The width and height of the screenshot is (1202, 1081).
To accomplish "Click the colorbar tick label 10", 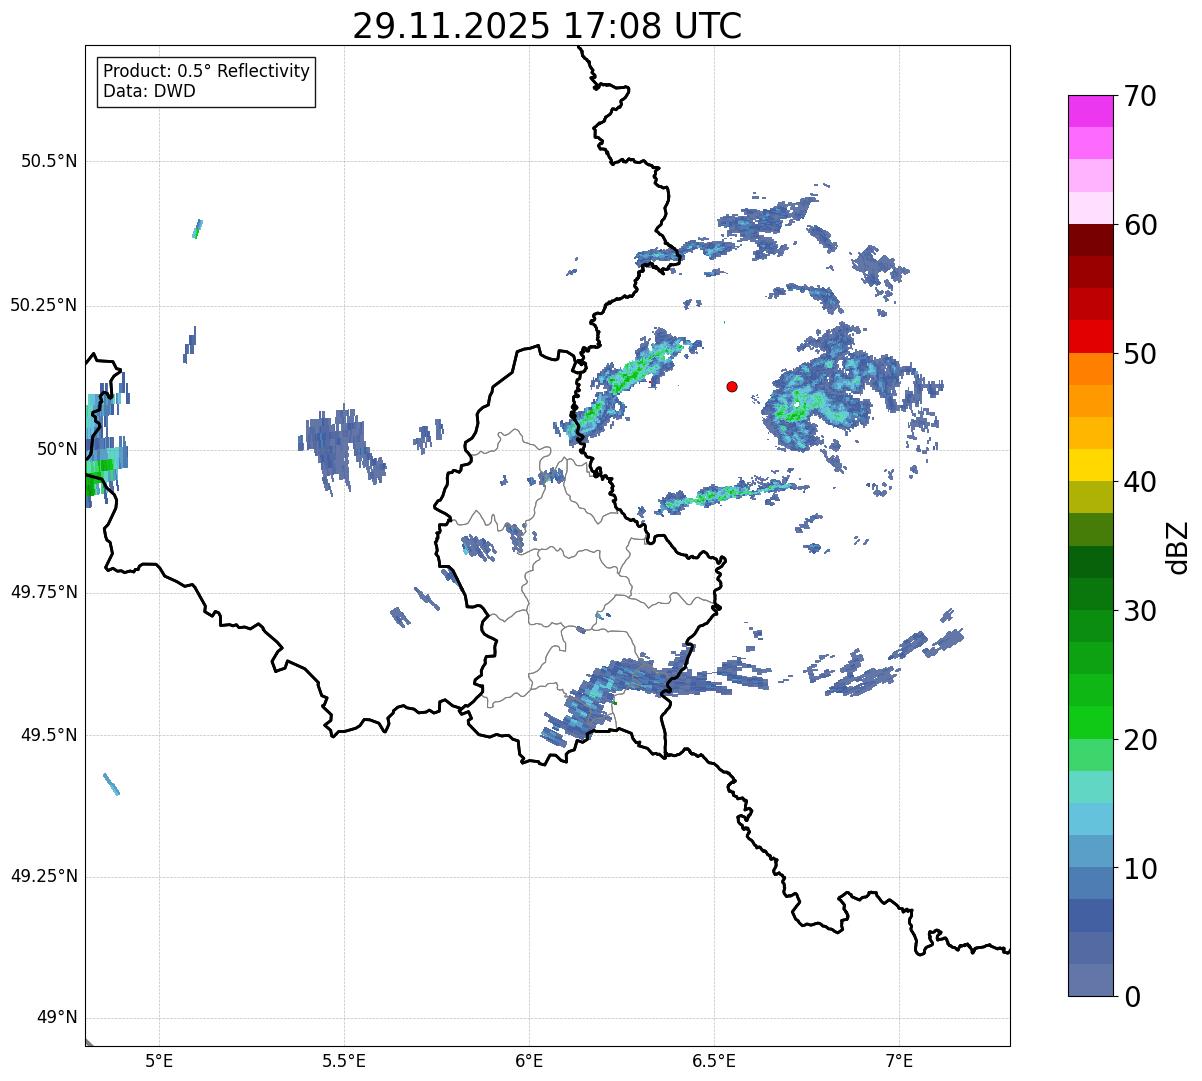I will coord(1140,869).
